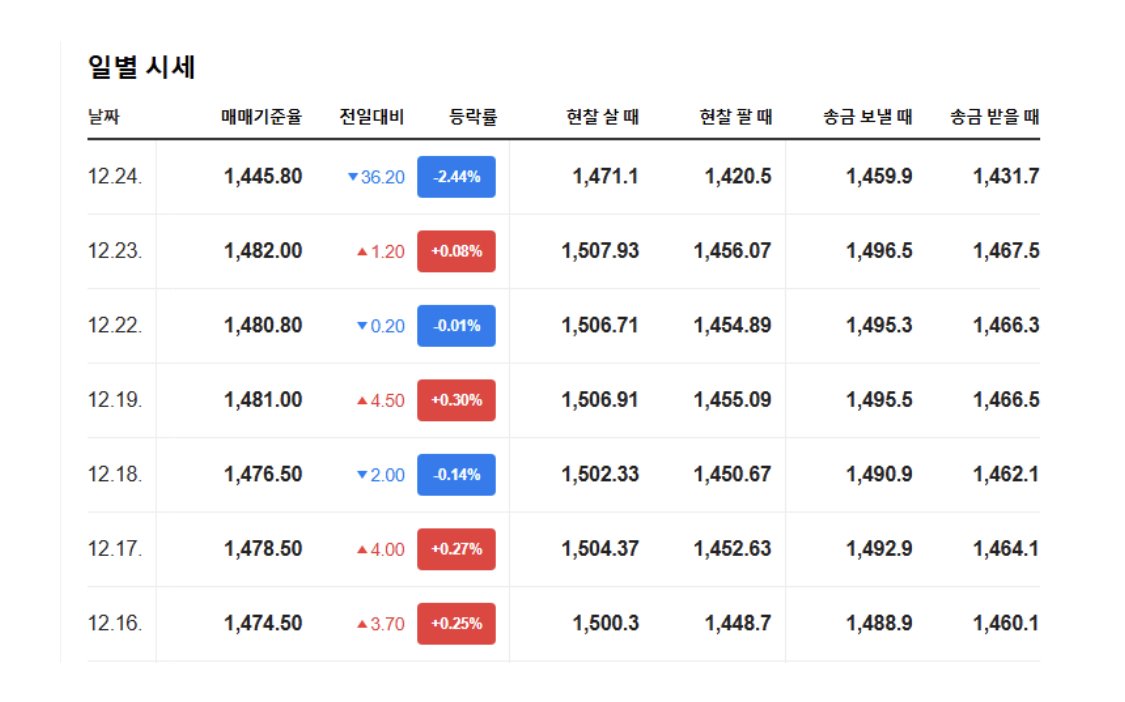Select the red +0.30% badge

pyautogui.click(x=456, y=400)
